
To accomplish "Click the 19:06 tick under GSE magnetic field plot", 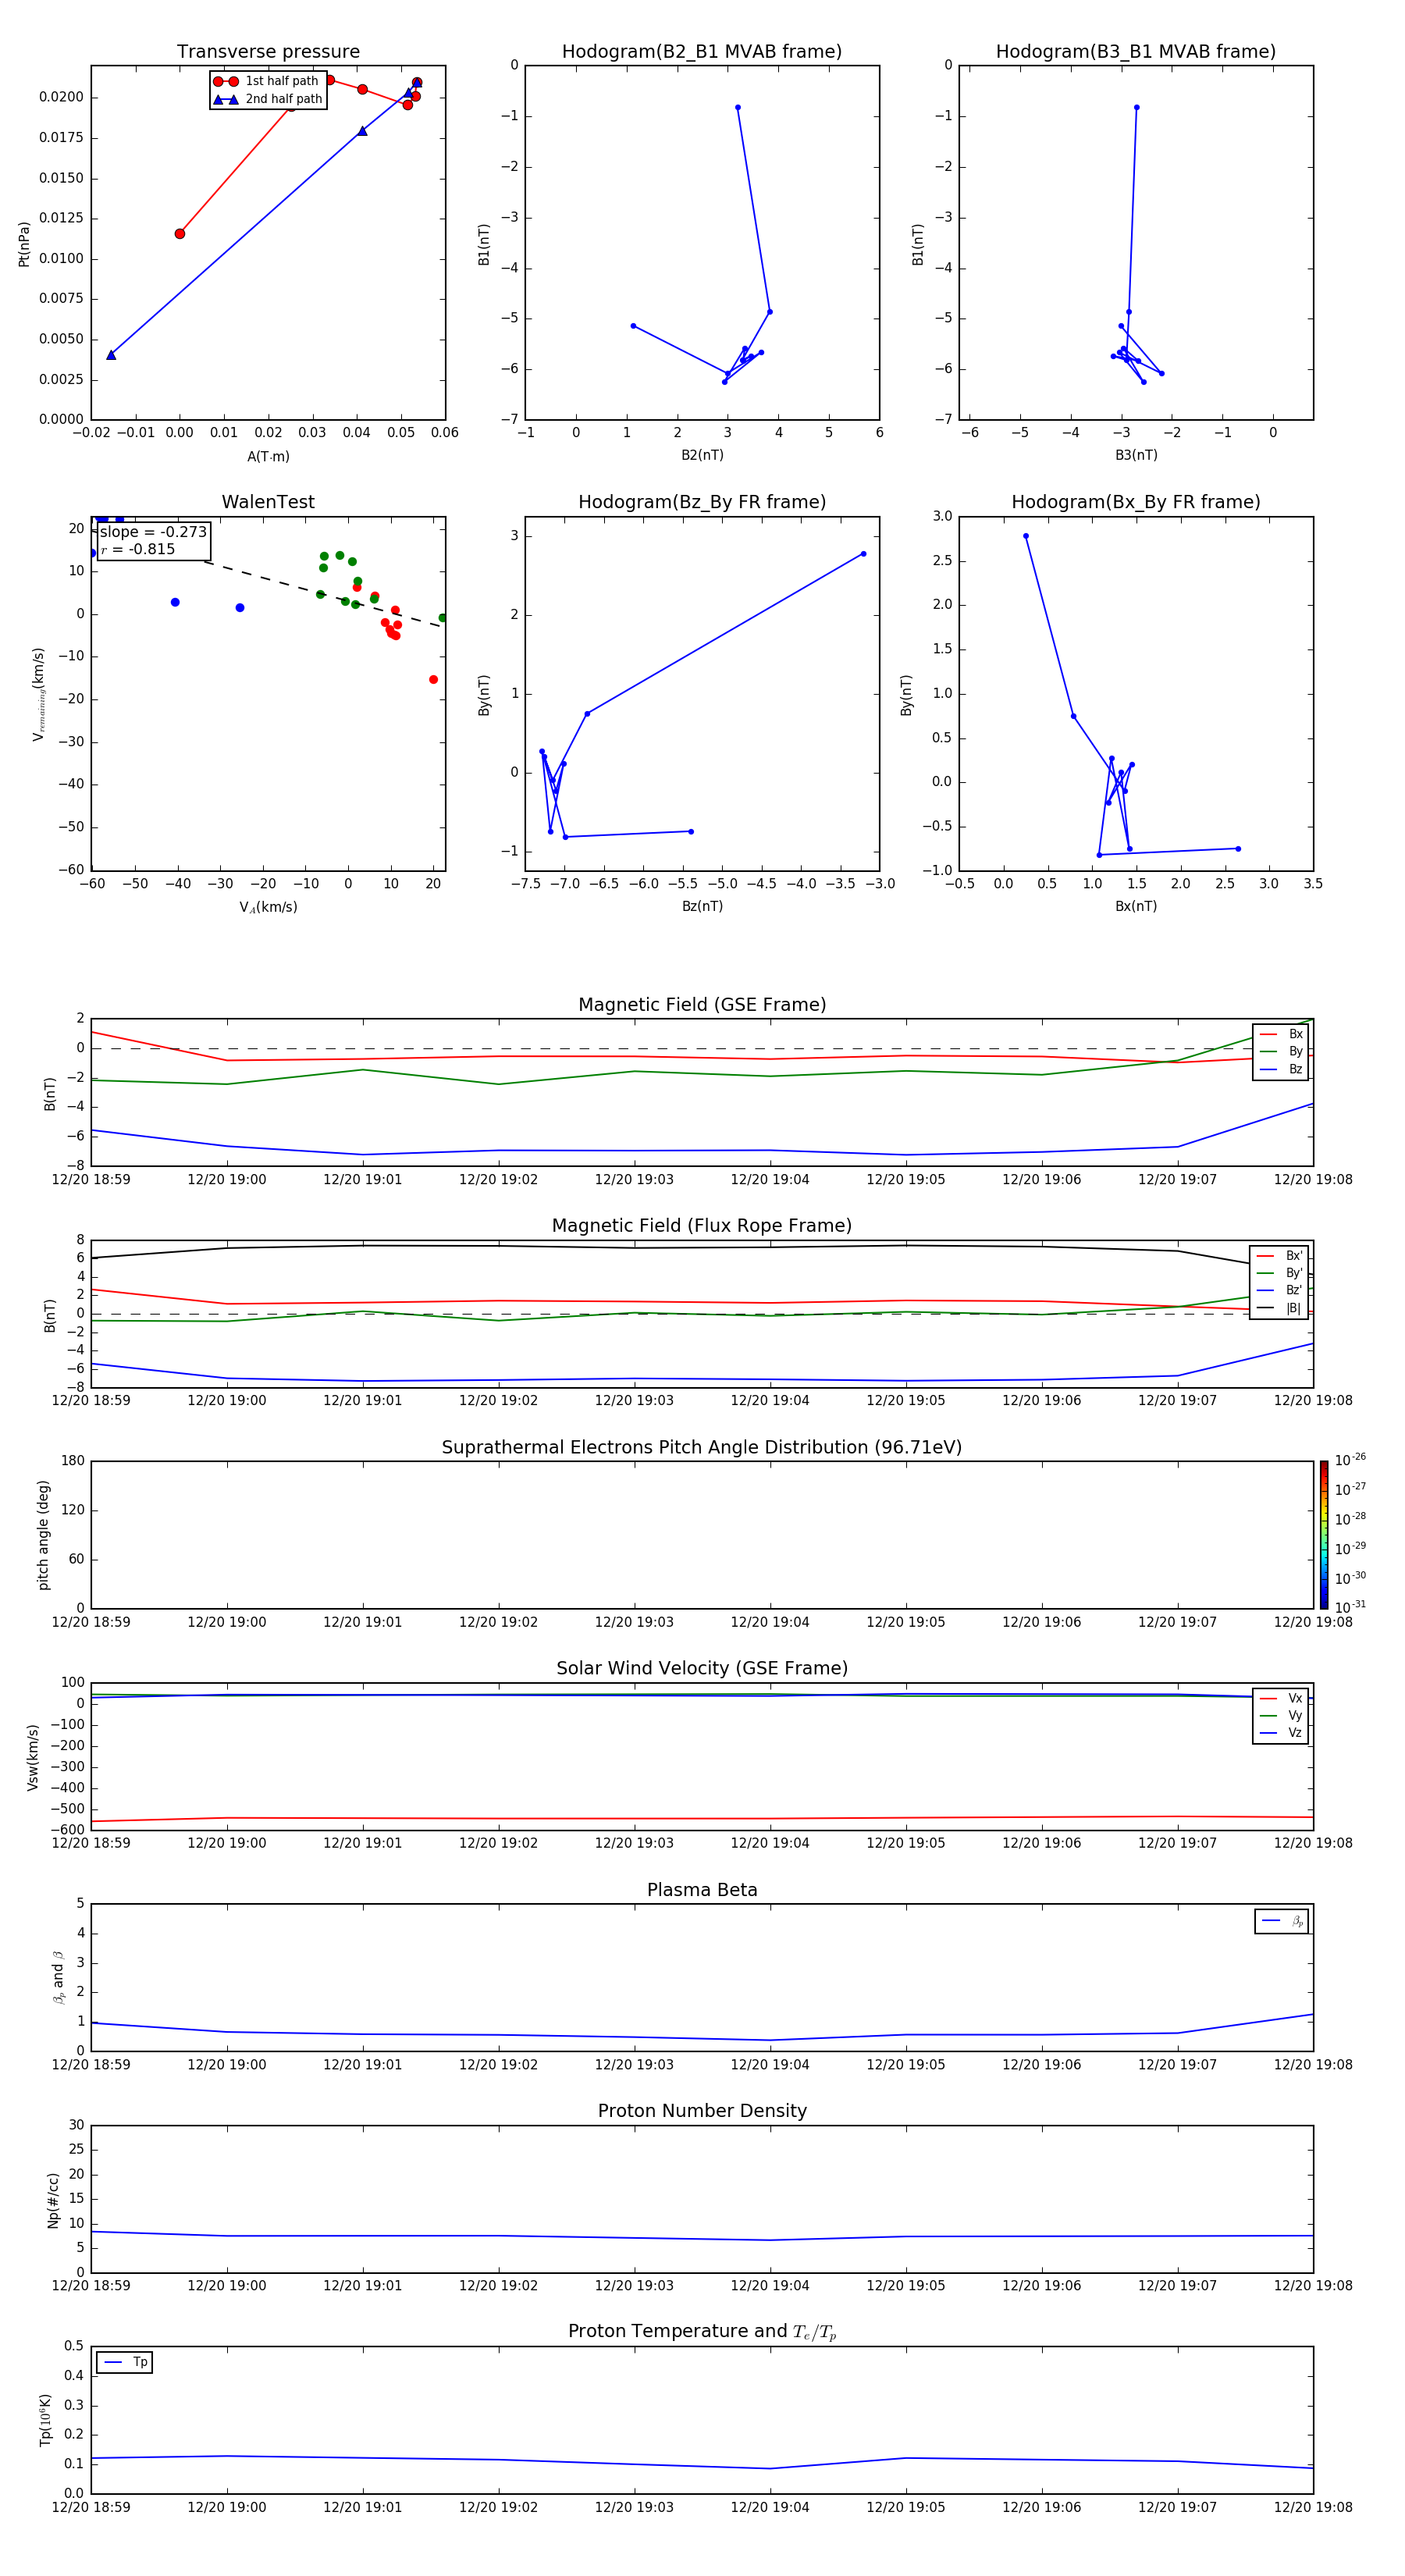I will point(1042,1179).
